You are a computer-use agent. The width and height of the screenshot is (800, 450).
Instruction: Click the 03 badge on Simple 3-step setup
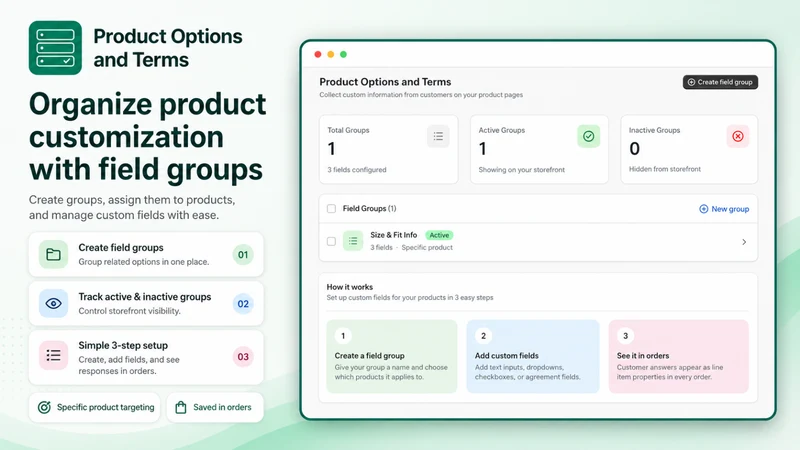pos(243,357)
